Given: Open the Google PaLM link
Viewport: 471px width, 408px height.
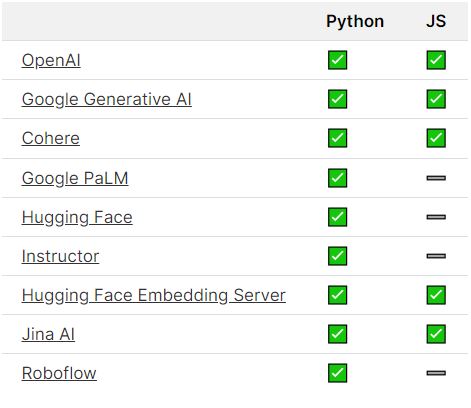Looking at the screenshot, I should (75, 178).
